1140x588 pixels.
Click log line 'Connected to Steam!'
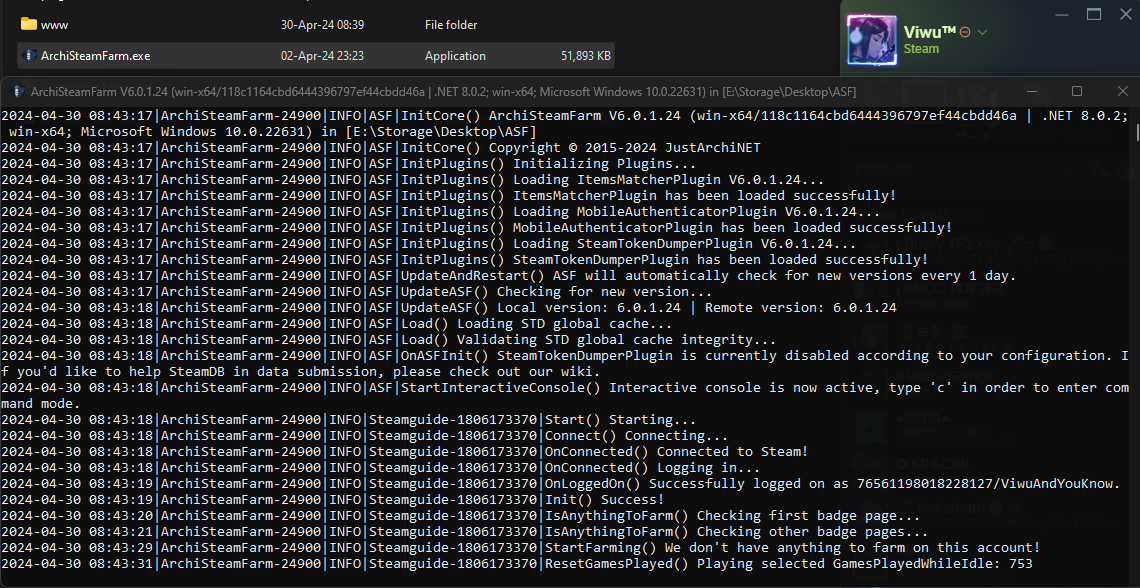coord(404,452)
